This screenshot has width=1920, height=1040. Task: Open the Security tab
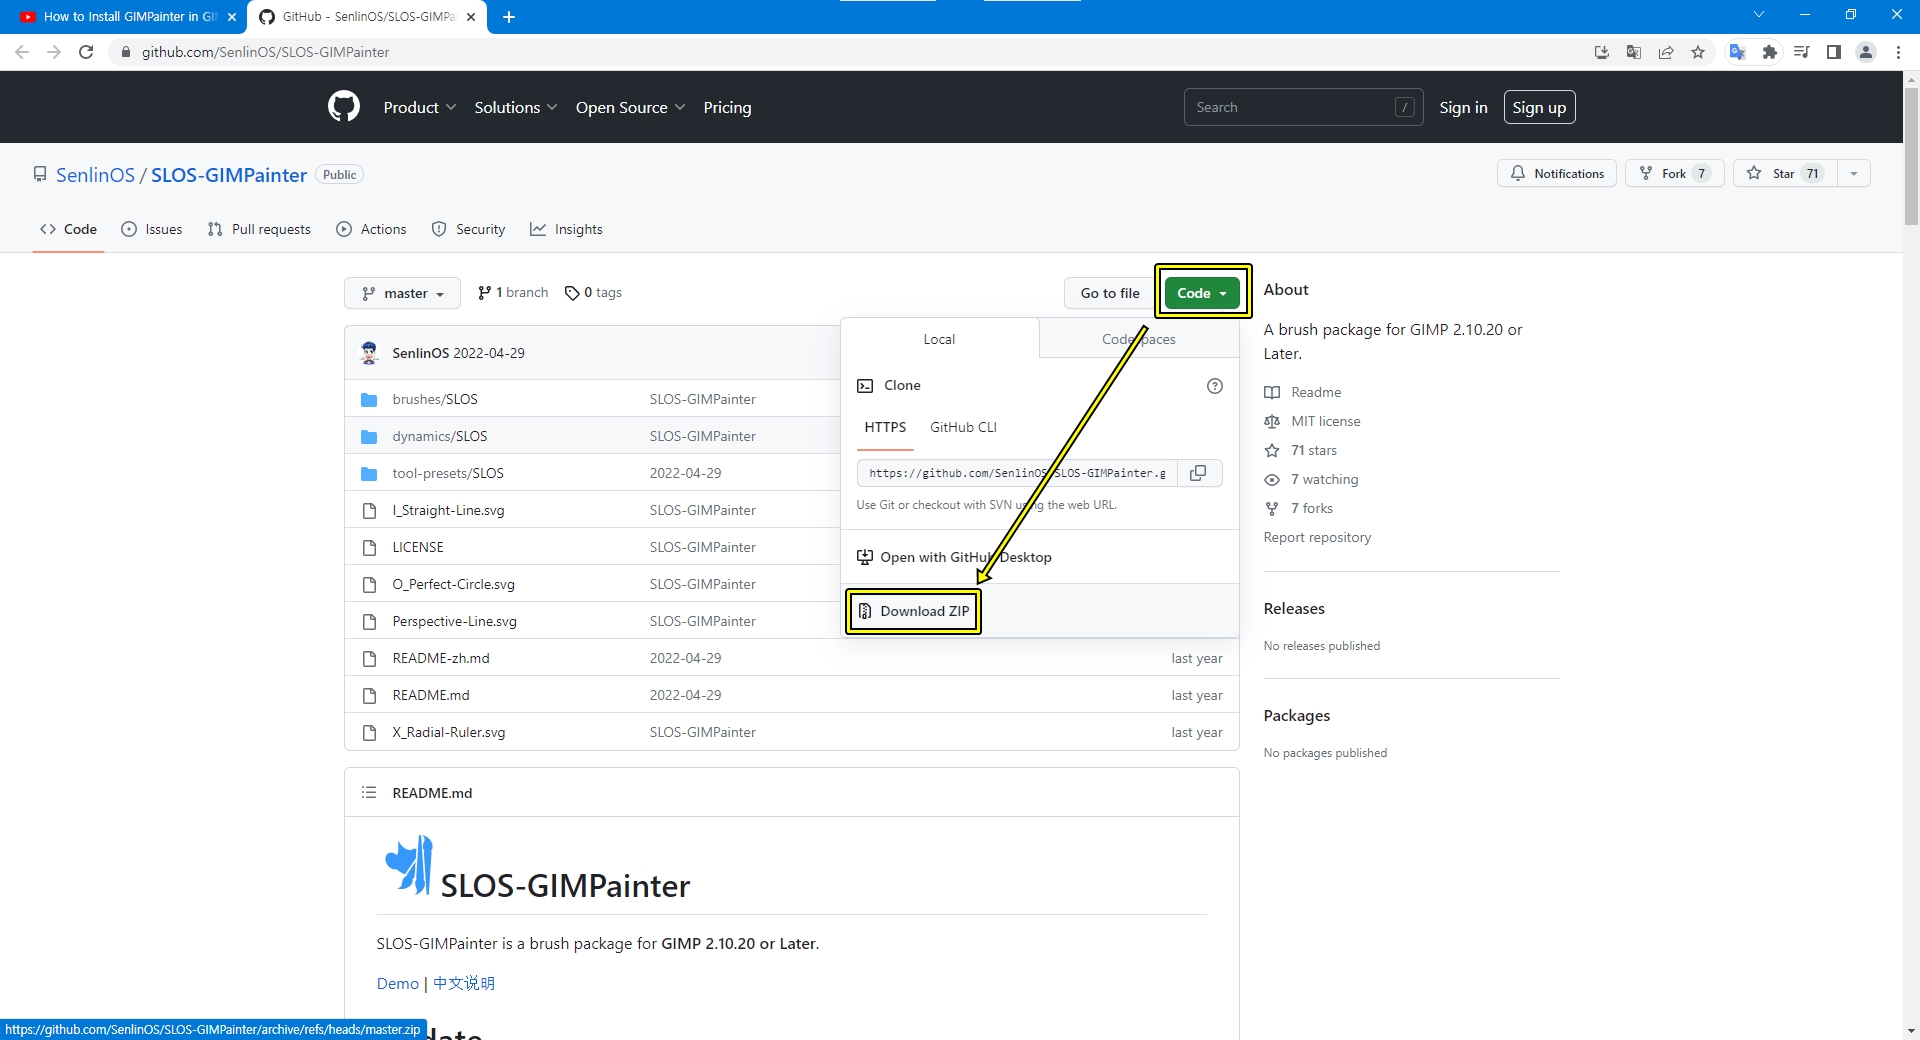(468, 229)
